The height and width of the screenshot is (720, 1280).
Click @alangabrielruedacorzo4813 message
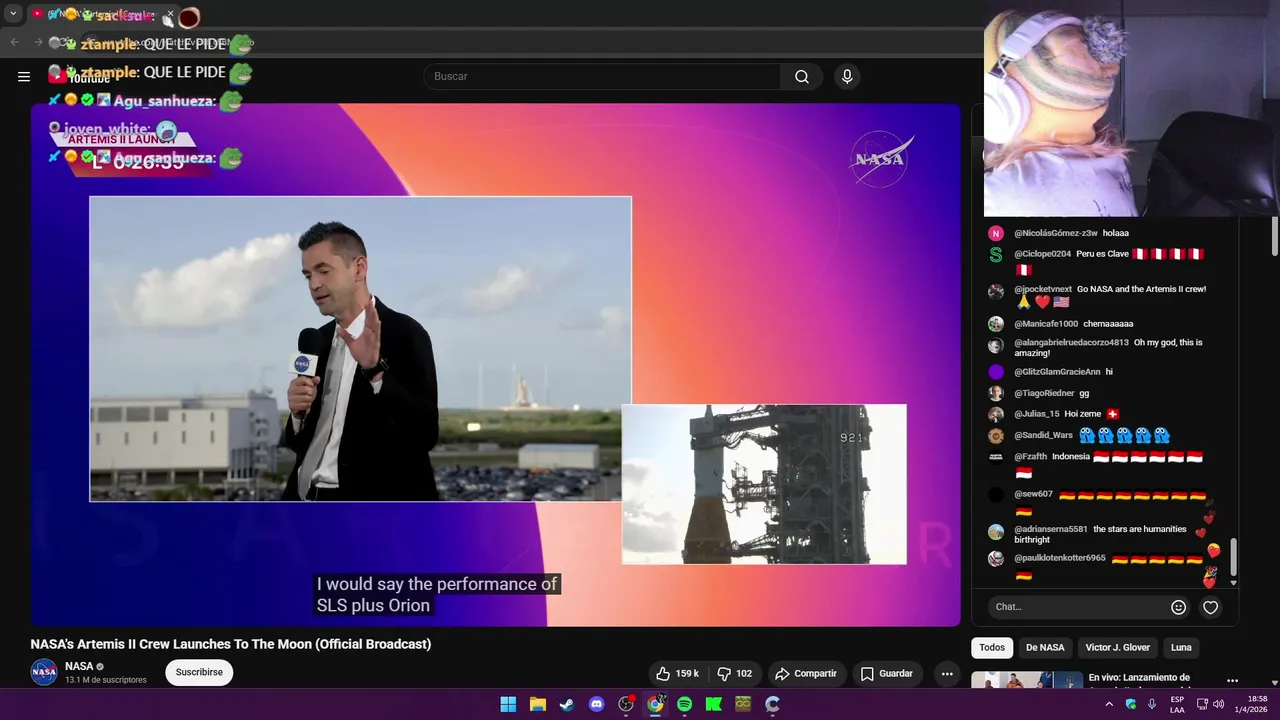pyautogui.click(x=1108, y=347)
